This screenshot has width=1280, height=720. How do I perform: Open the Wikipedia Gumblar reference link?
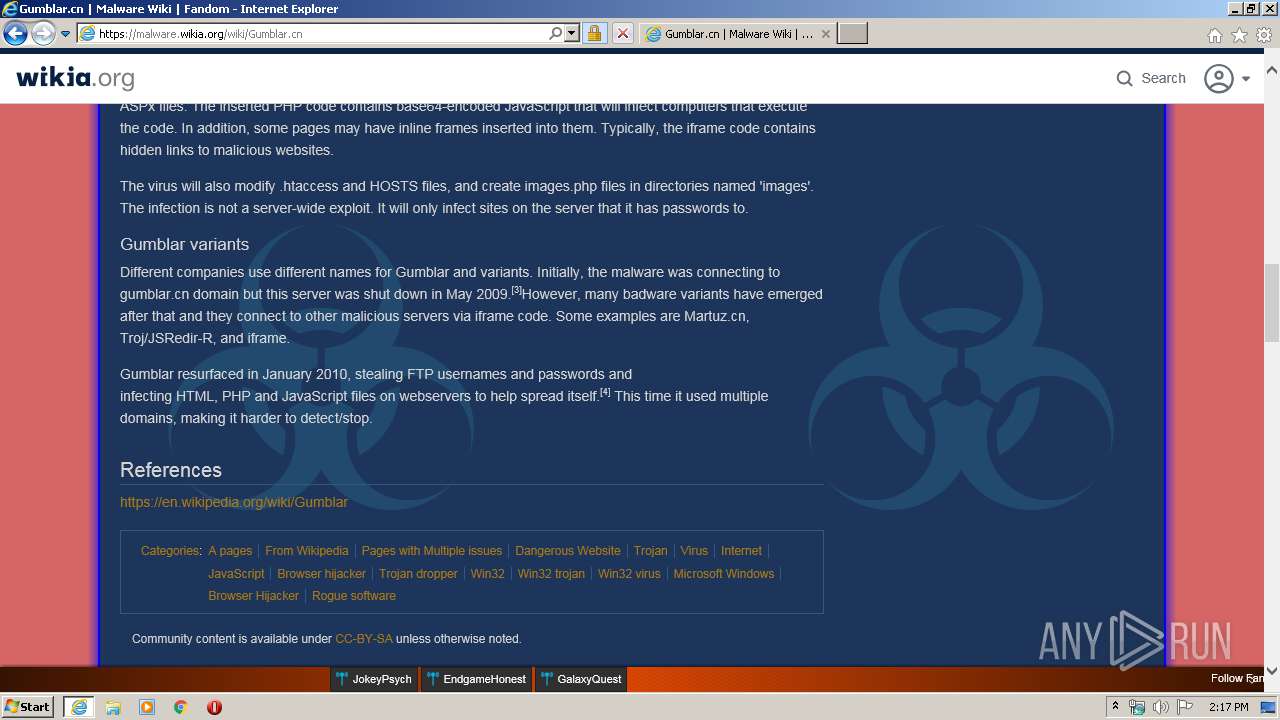click(234, 502)
